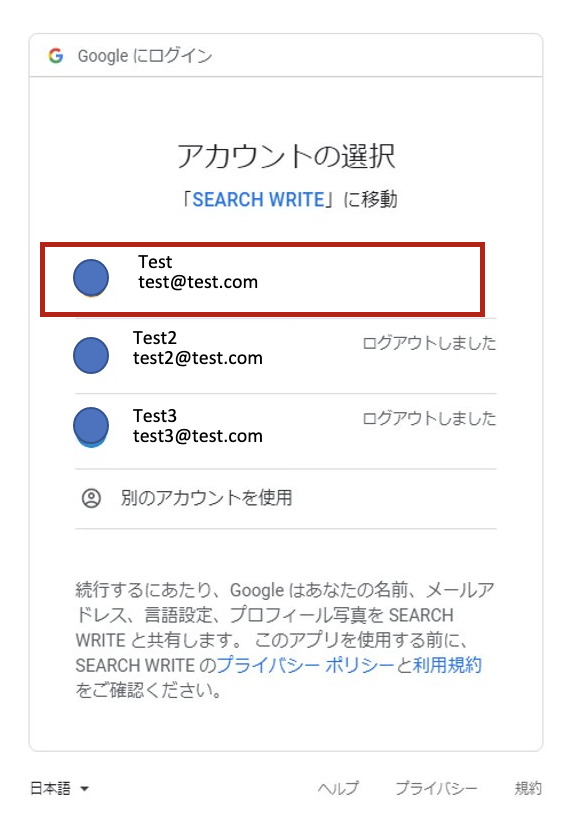Click the person icon for another account
572x834 pixels.
click(x=91, y=498)
